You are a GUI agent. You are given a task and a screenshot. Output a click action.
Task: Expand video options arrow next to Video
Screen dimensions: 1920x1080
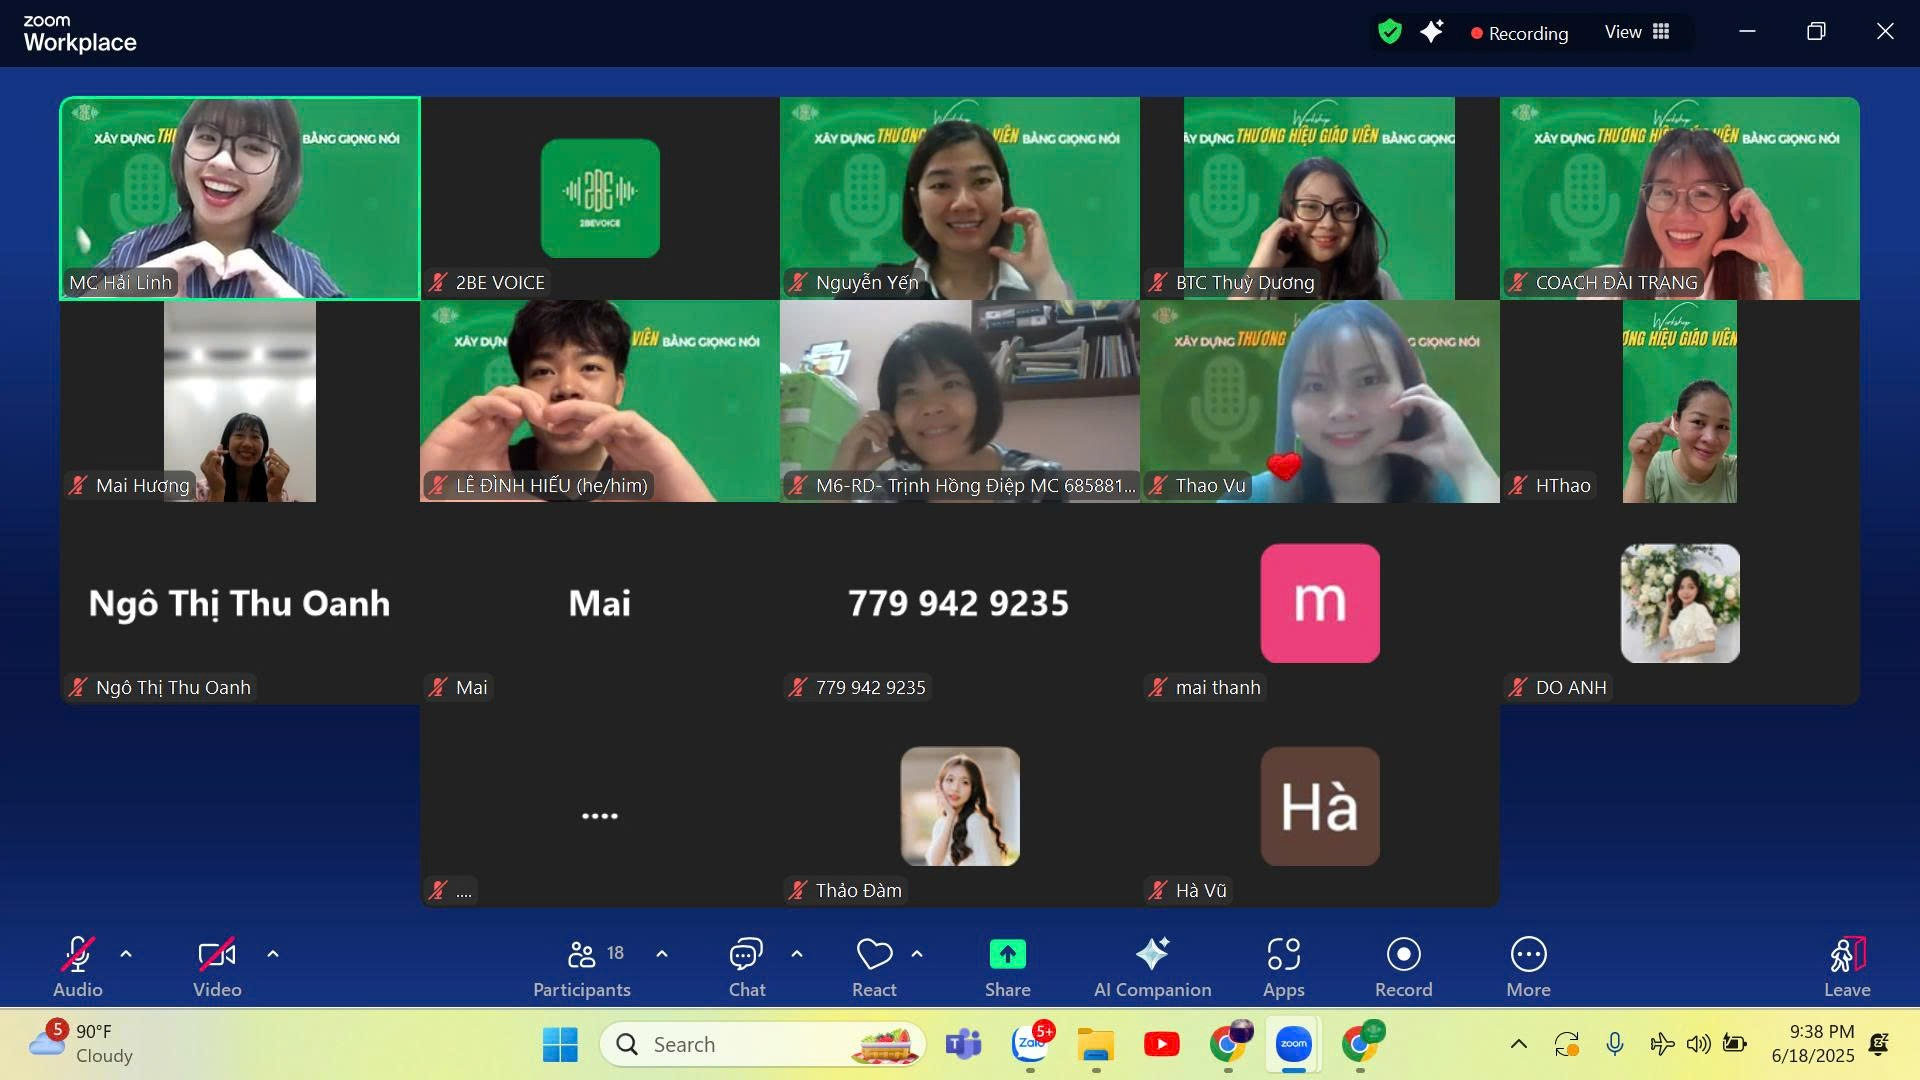[x=273, y=954]
